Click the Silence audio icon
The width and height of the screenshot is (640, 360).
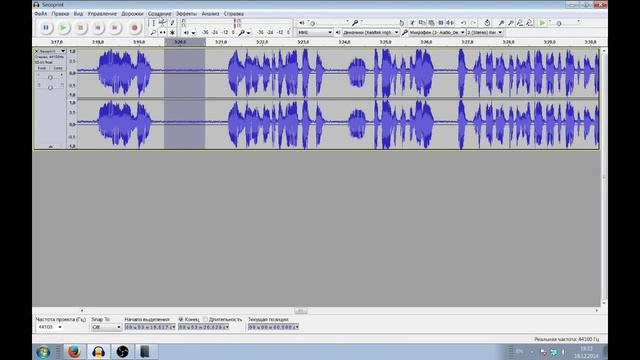tap(450, 23)
